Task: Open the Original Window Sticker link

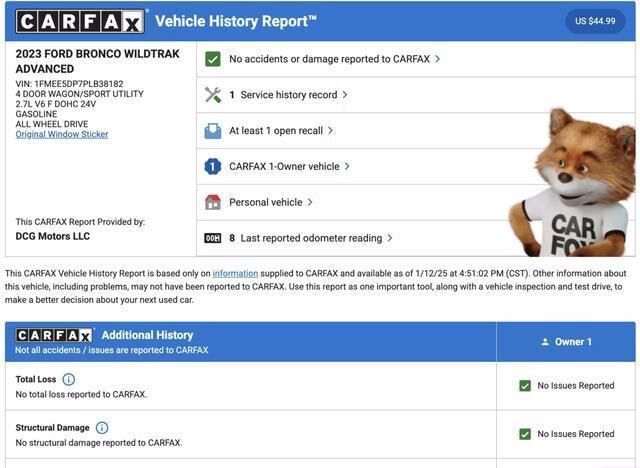Action: point(62,134)
